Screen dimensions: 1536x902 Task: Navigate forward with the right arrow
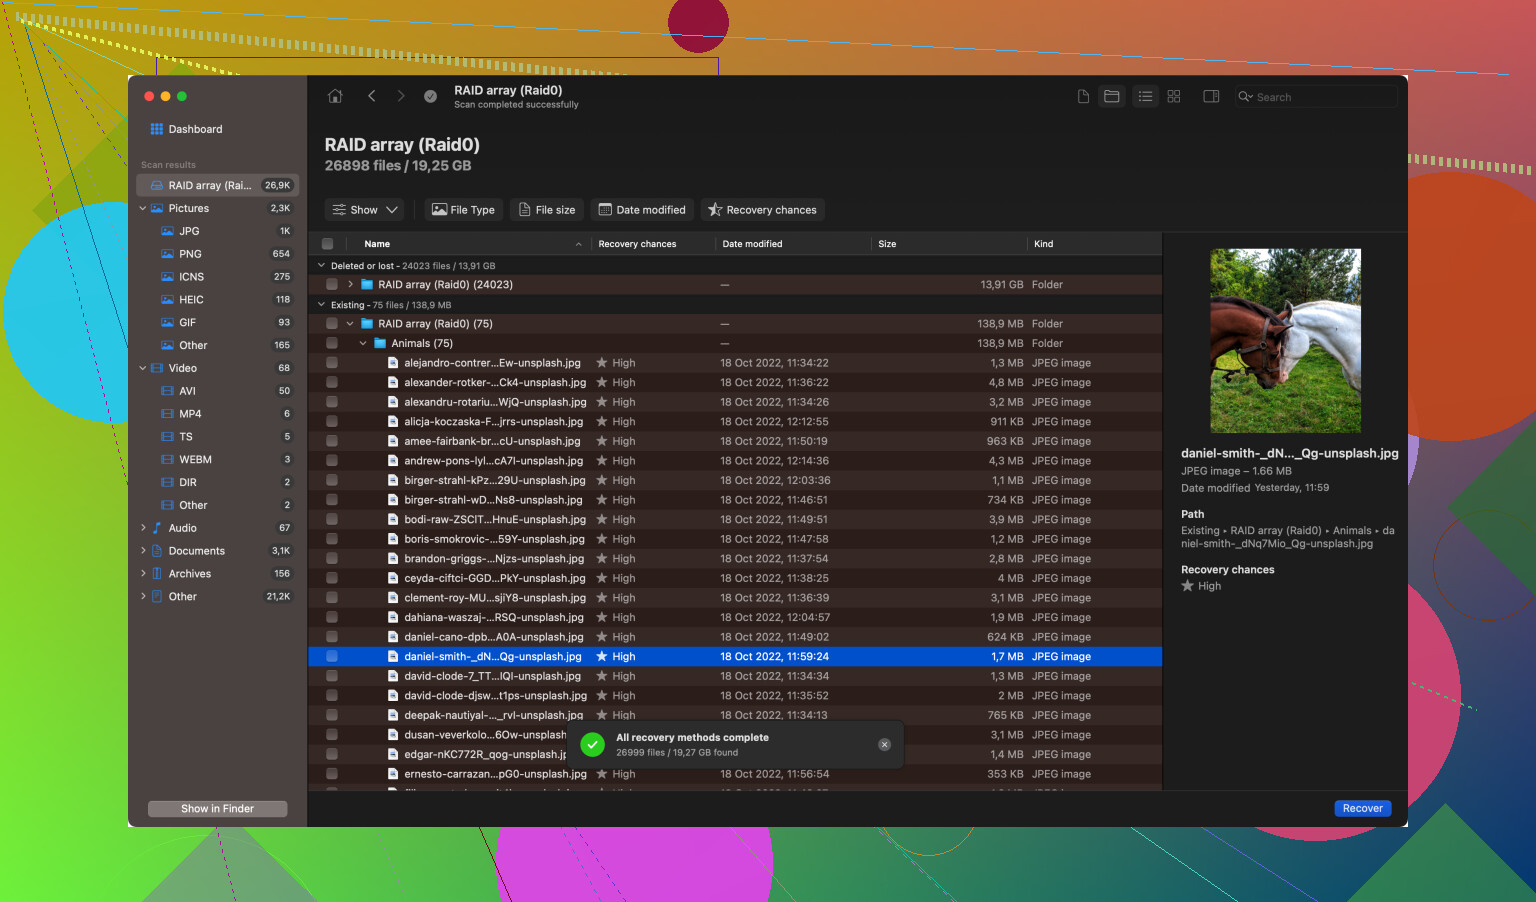[401, 96]
